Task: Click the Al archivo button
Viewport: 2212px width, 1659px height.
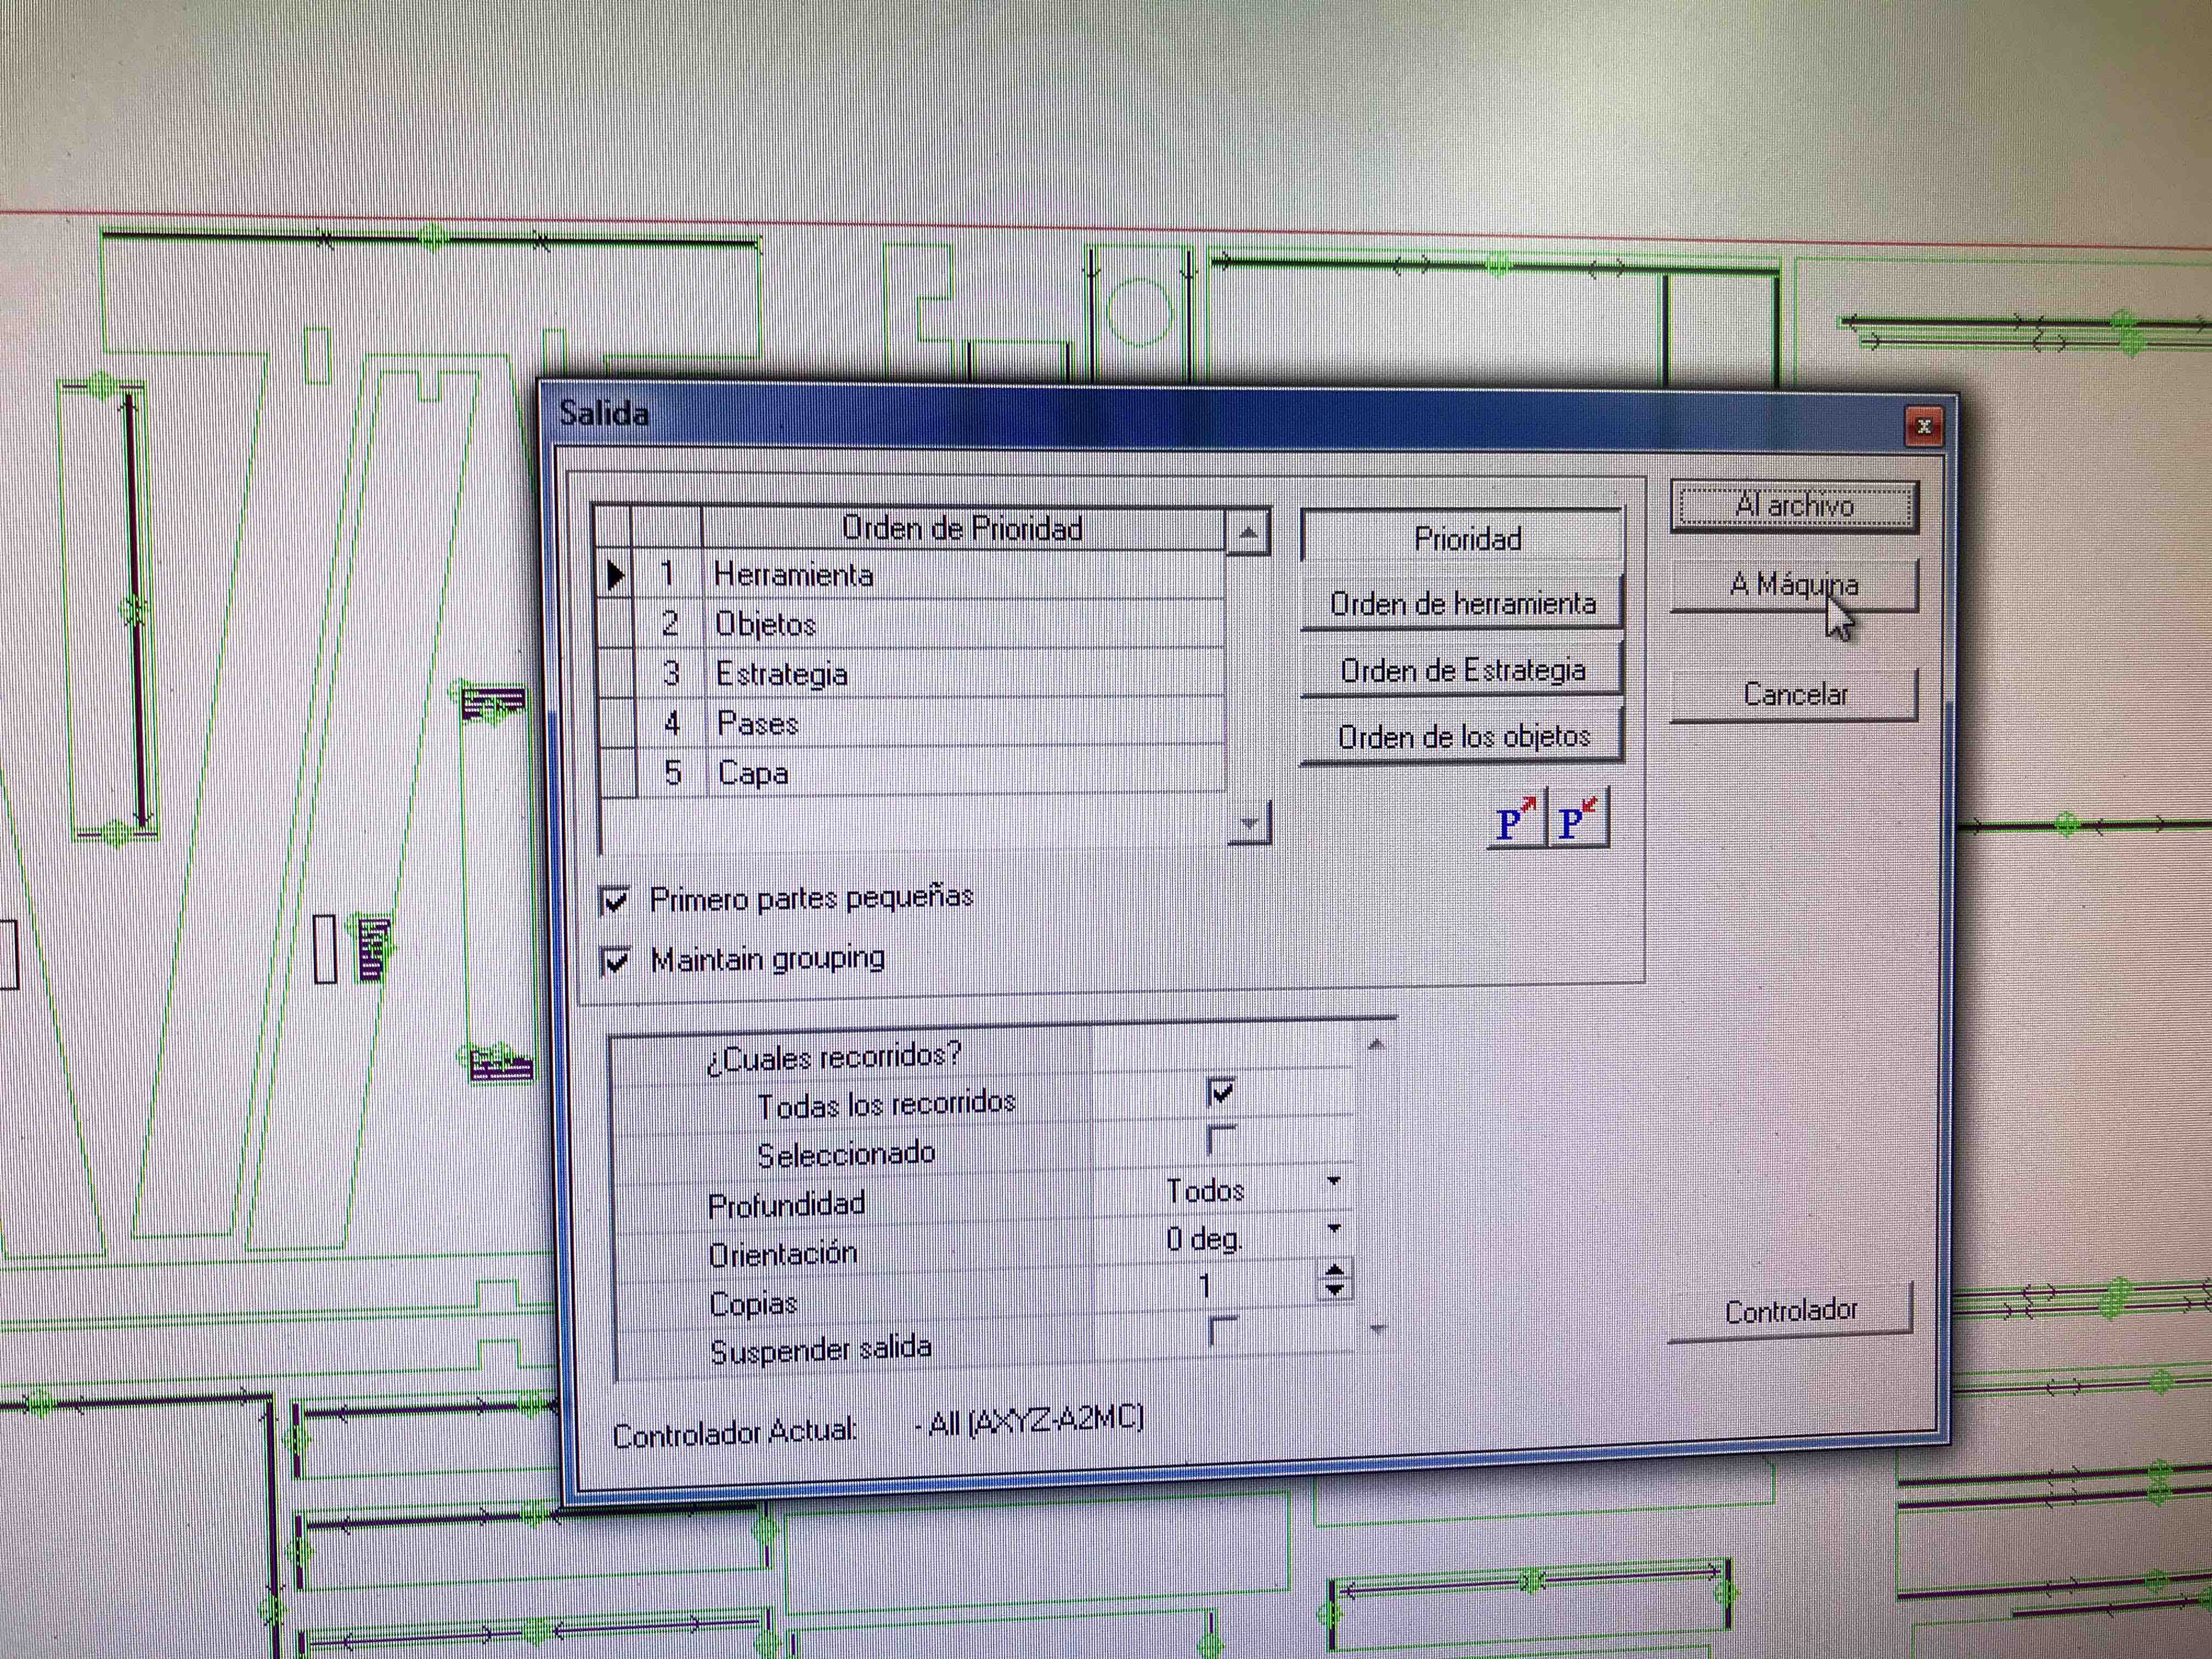Action: tap(1794, 506)
